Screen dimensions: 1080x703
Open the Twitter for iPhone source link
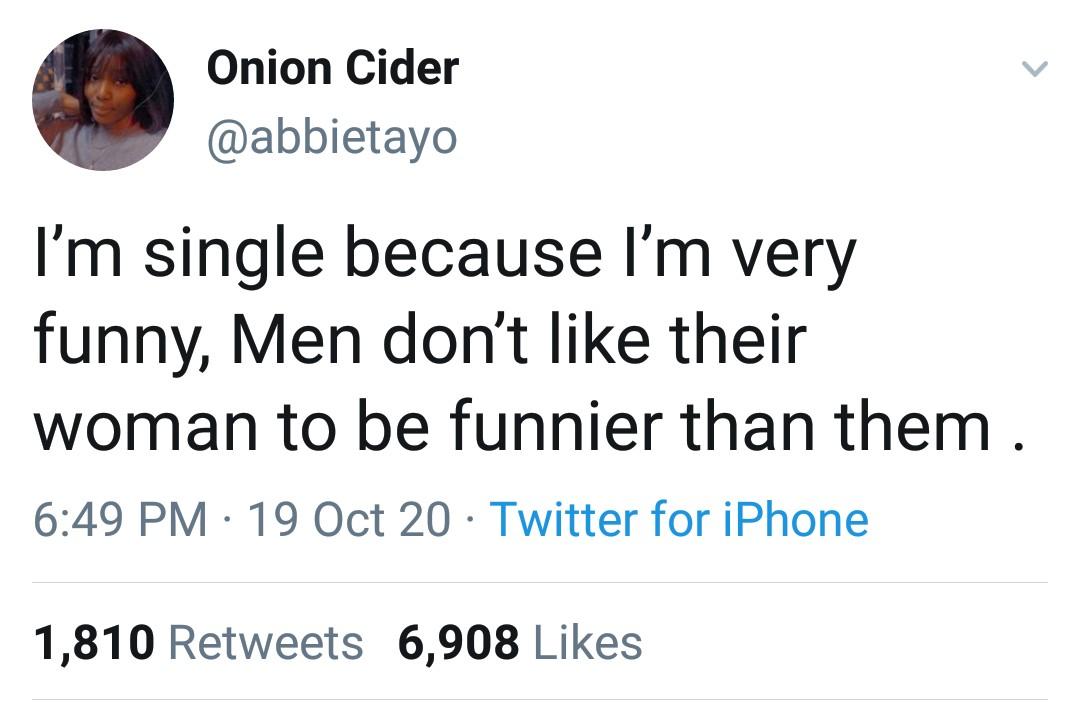tap(679, 520)
